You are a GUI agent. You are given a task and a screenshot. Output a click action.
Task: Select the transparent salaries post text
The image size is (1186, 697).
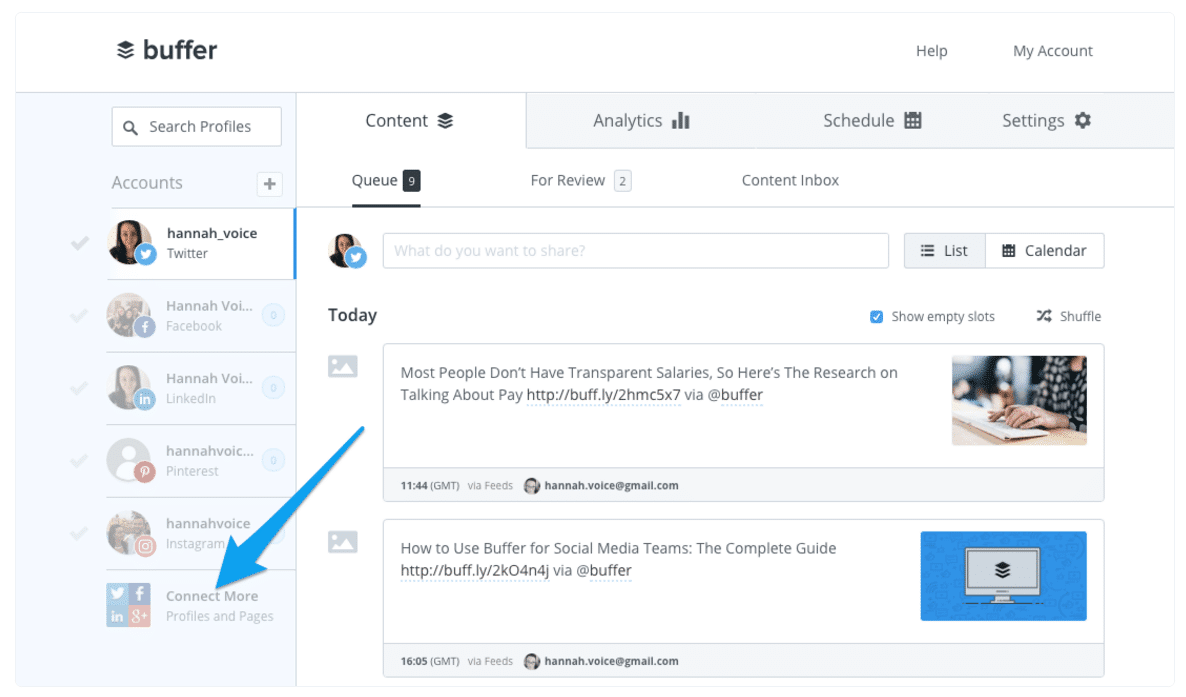coord(649,384)
